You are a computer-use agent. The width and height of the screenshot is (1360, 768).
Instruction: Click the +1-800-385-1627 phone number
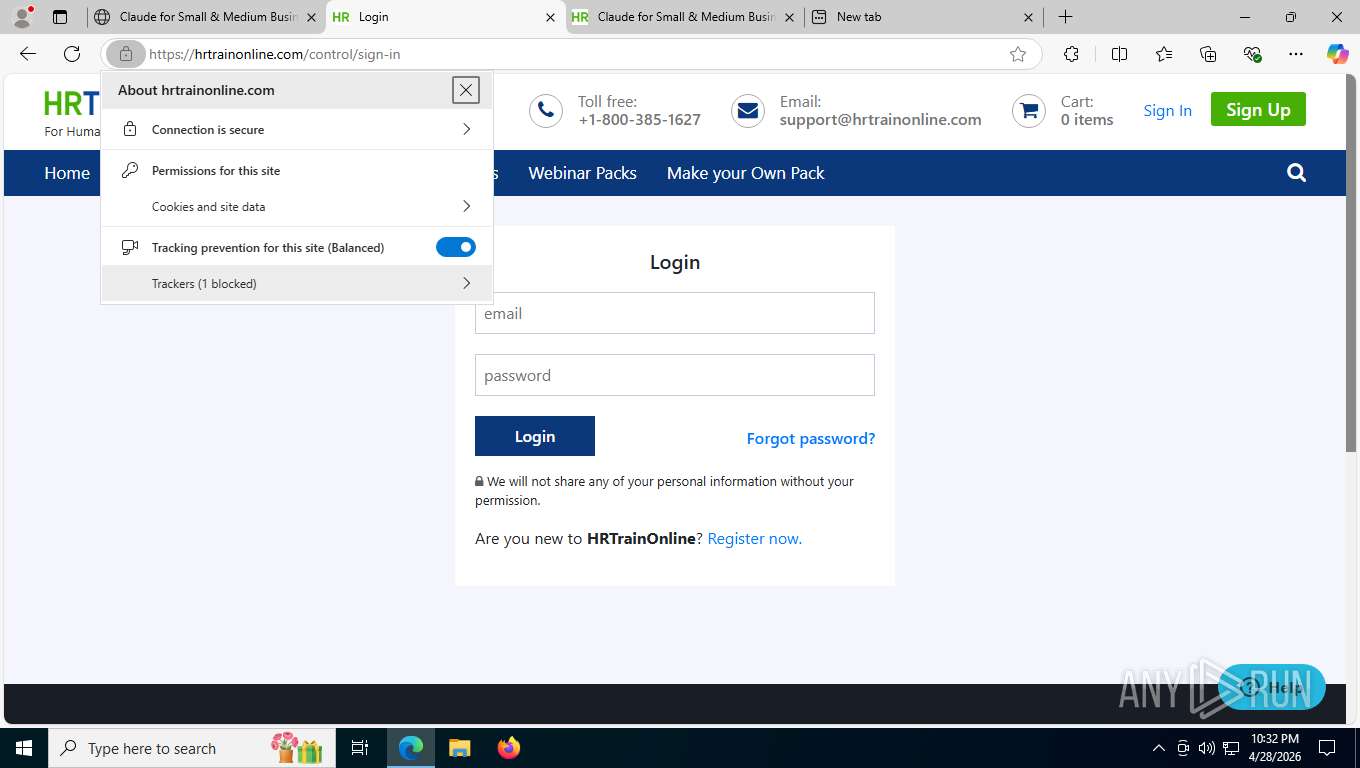click(x=639, y=119)
